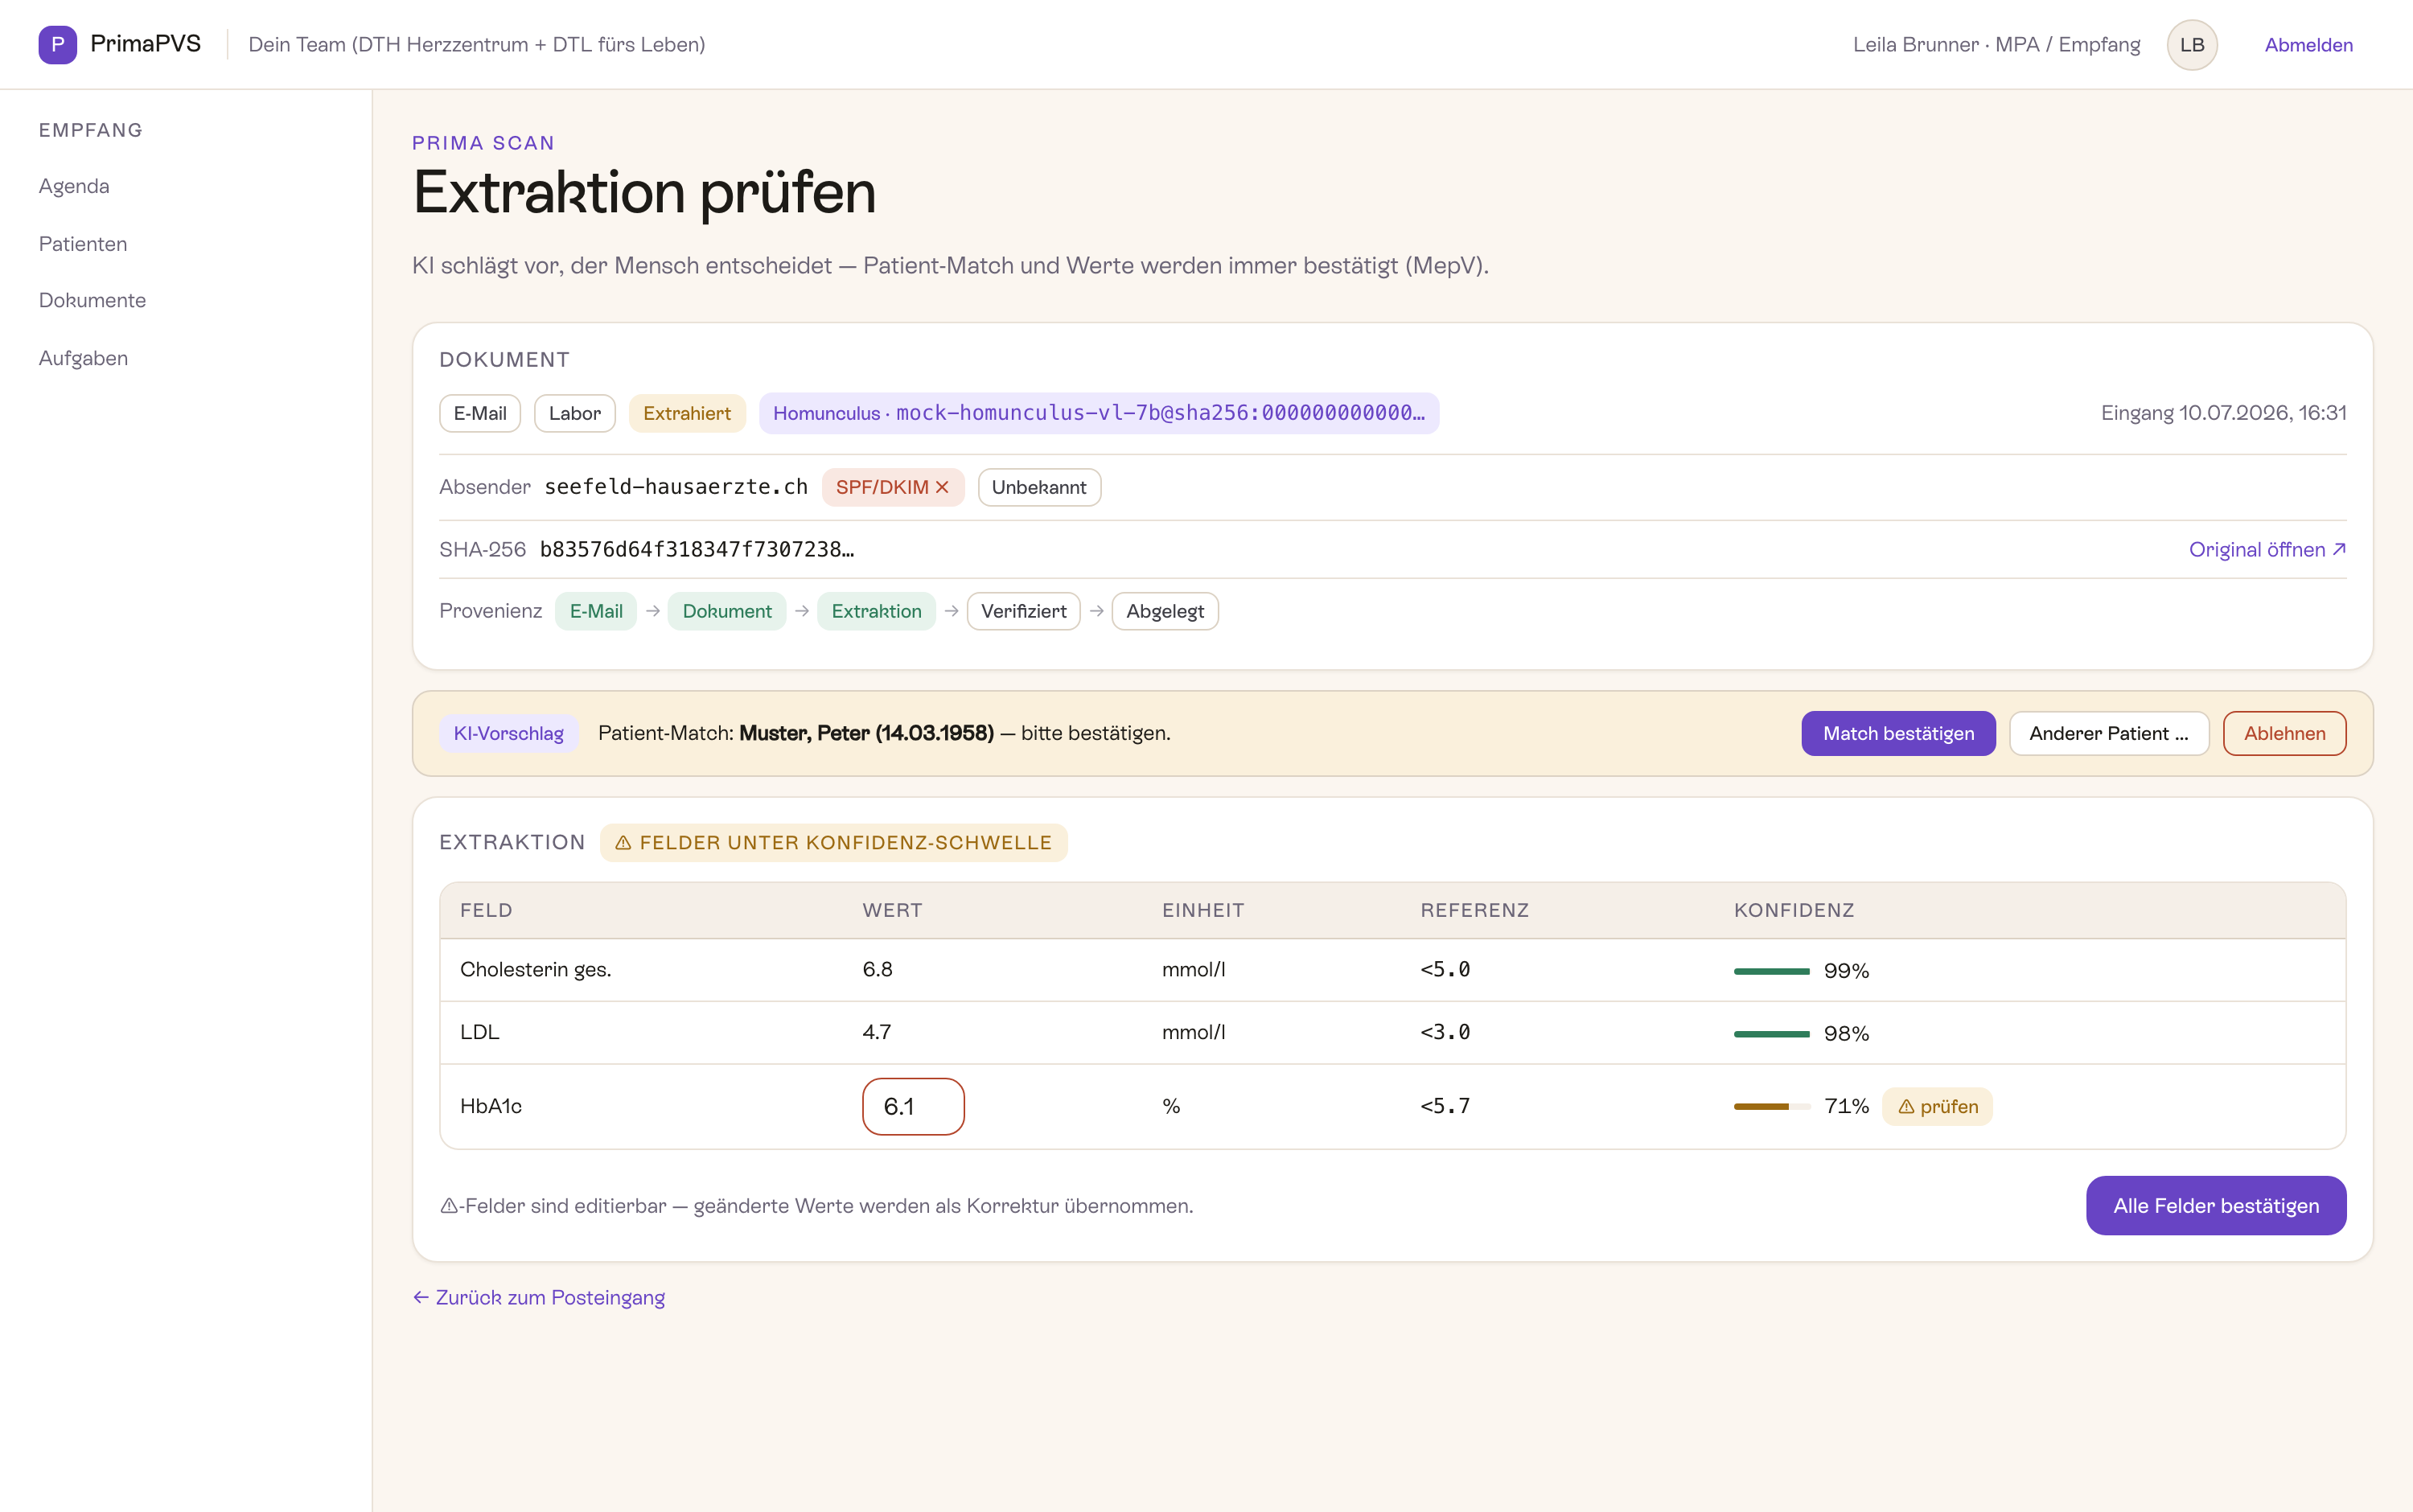The image size is (2413, 1512).
Task: Click the LDL value 4.7
Action: coord(877,1032)
